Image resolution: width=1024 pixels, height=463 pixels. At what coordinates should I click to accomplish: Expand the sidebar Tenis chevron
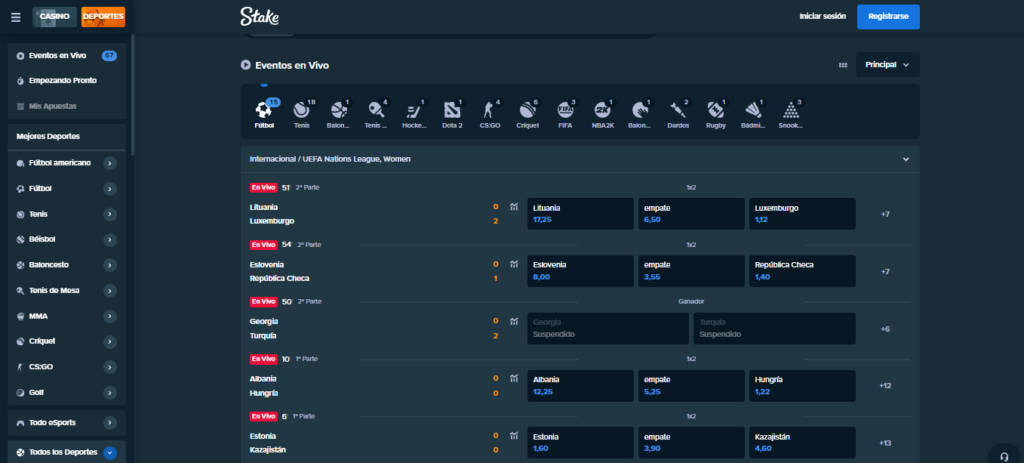point(110,214)
